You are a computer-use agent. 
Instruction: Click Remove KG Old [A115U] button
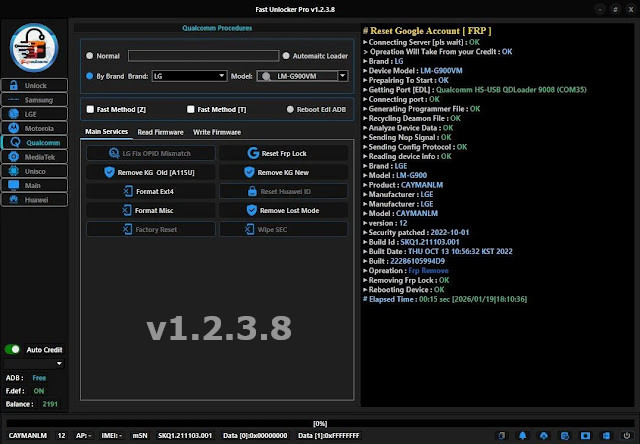[151, 172]
